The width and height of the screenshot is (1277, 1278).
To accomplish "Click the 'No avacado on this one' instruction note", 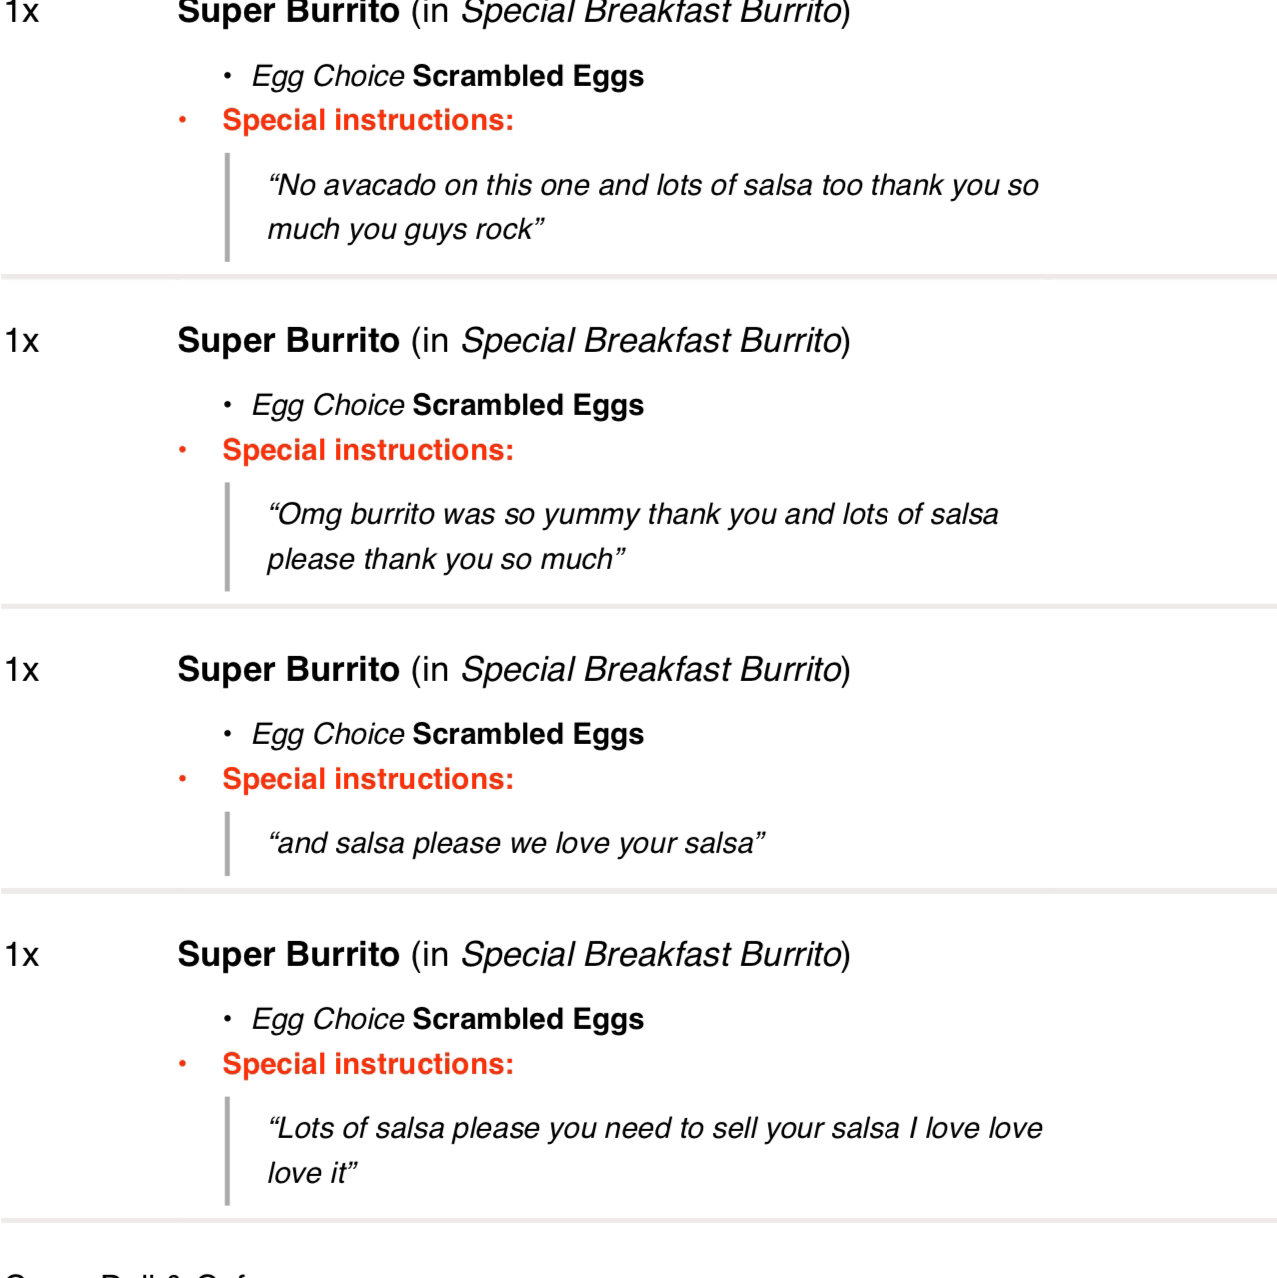I will point(652,185).
